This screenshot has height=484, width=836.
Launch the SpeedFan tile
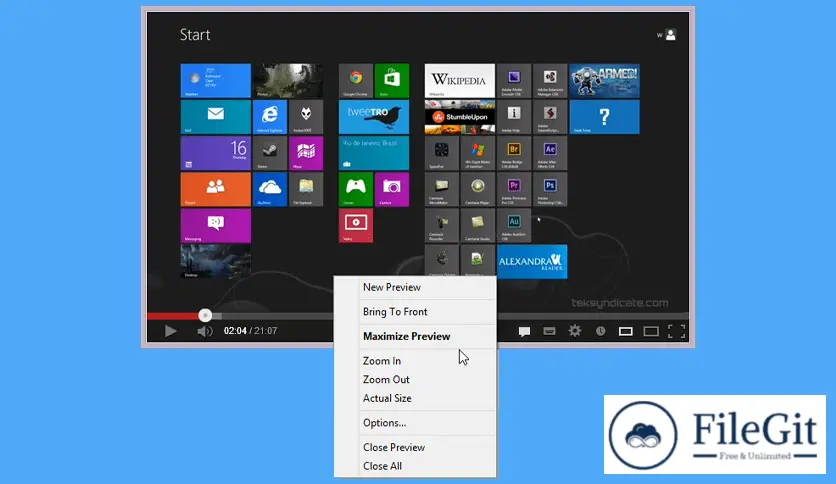coord(441,153)
